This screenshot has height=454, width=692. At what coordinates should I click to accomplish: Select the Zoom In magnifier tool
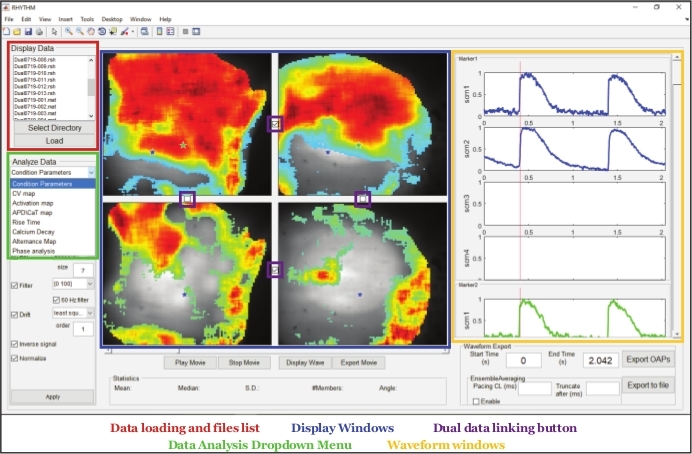(69, 31)
